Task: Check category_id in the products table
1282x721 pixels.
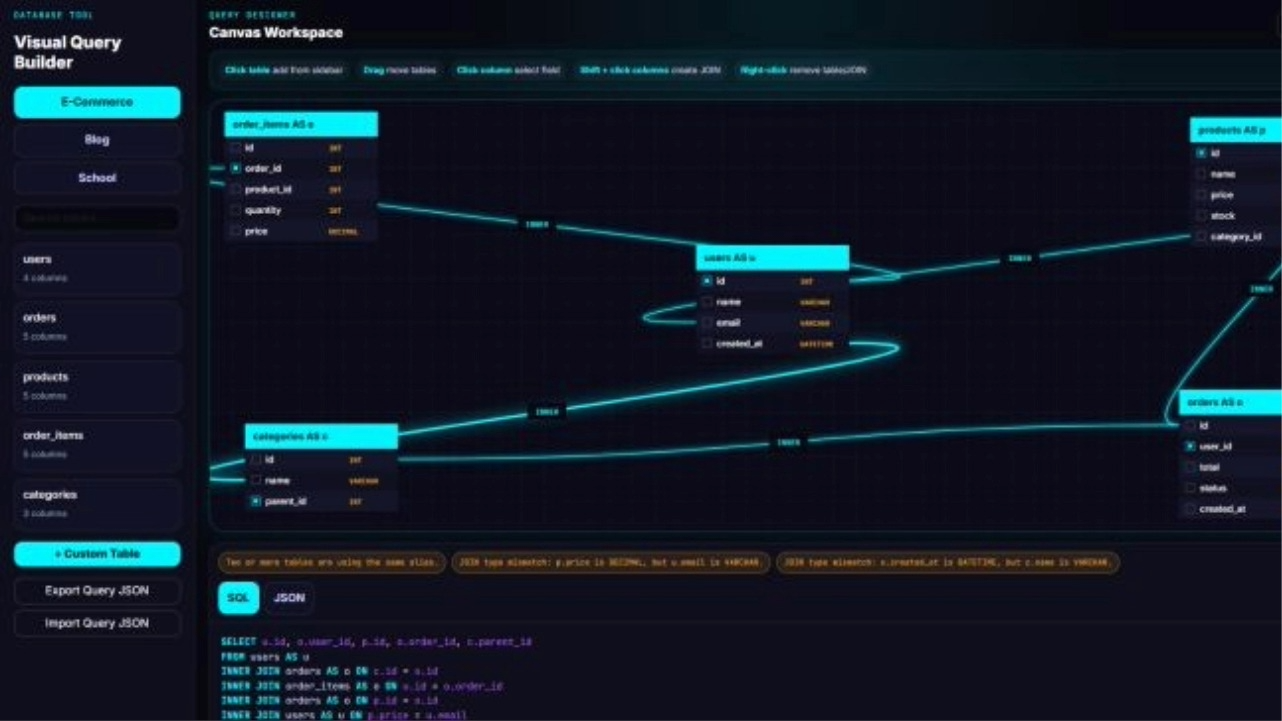Action: 1201,237
